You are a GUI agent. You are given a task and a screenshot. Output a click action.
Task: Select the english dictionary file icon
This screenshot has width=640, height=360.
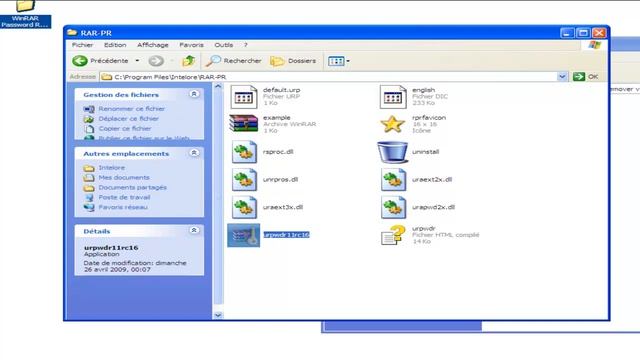click(x=393, y=97)
